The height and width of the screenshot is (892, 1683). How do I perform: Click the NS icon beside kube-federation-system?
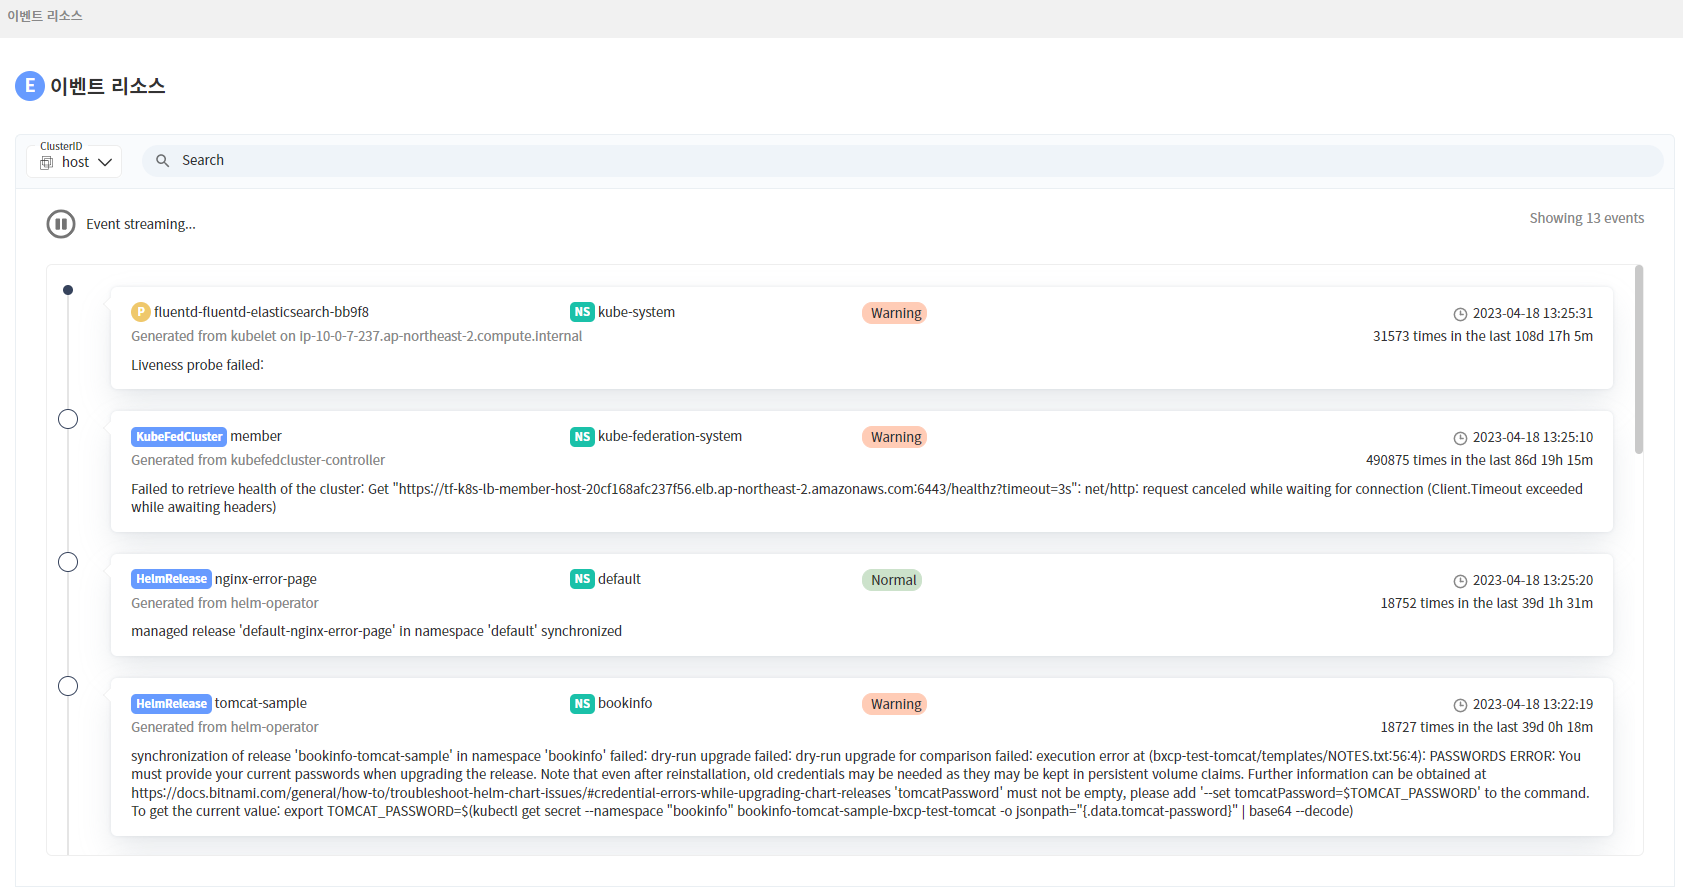[x=582, y=437]
